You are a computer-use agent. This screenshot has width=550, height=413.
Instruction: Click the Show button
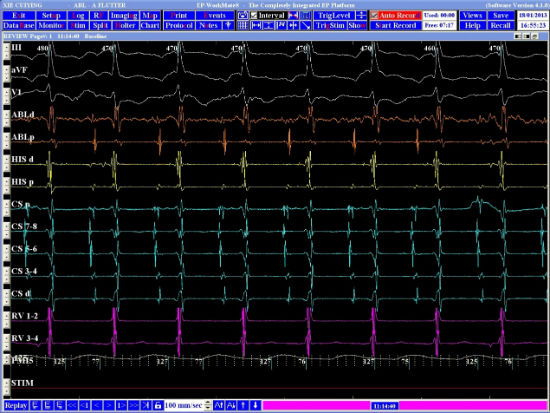[x=357, y=26]
